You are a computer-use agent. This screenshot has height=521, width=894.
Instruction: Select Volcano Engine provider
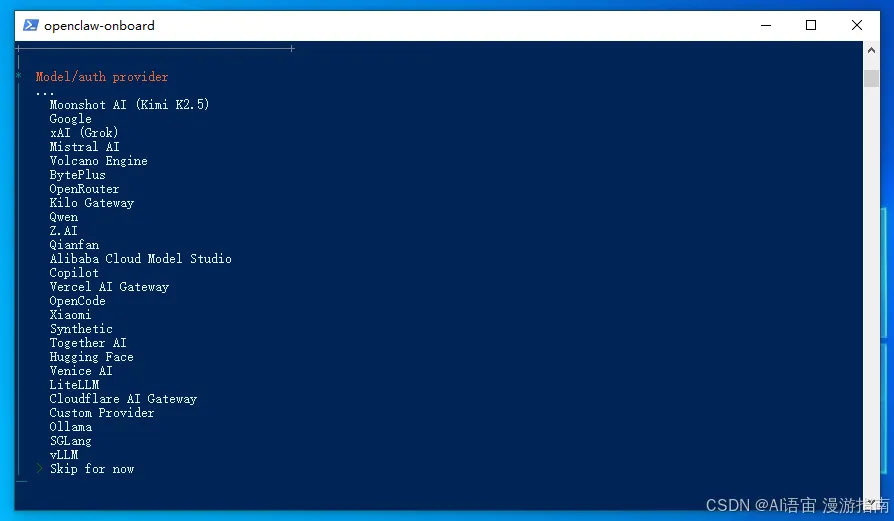tap(99, 161)
